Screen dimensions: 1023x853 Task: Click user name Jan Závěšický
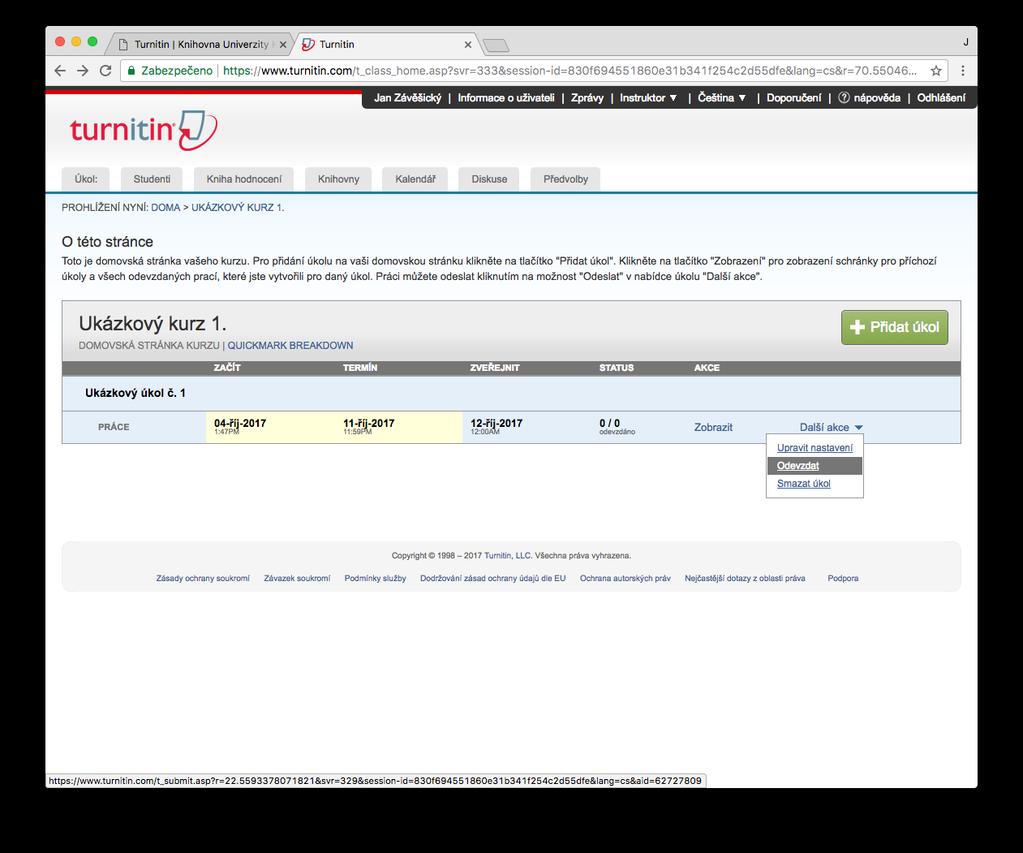pyautogui.click(x=407, y=98)
